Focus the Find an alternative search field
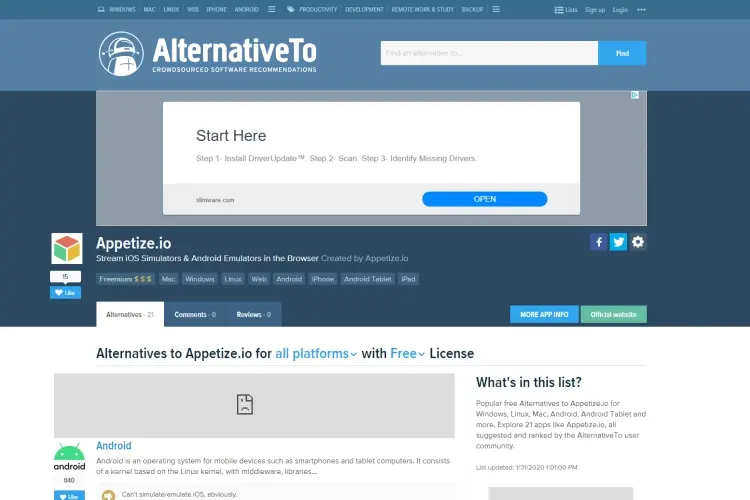Image resolution: width=750 pixels, height=500 pixels. pyautogui.click(x=489, y=53)
